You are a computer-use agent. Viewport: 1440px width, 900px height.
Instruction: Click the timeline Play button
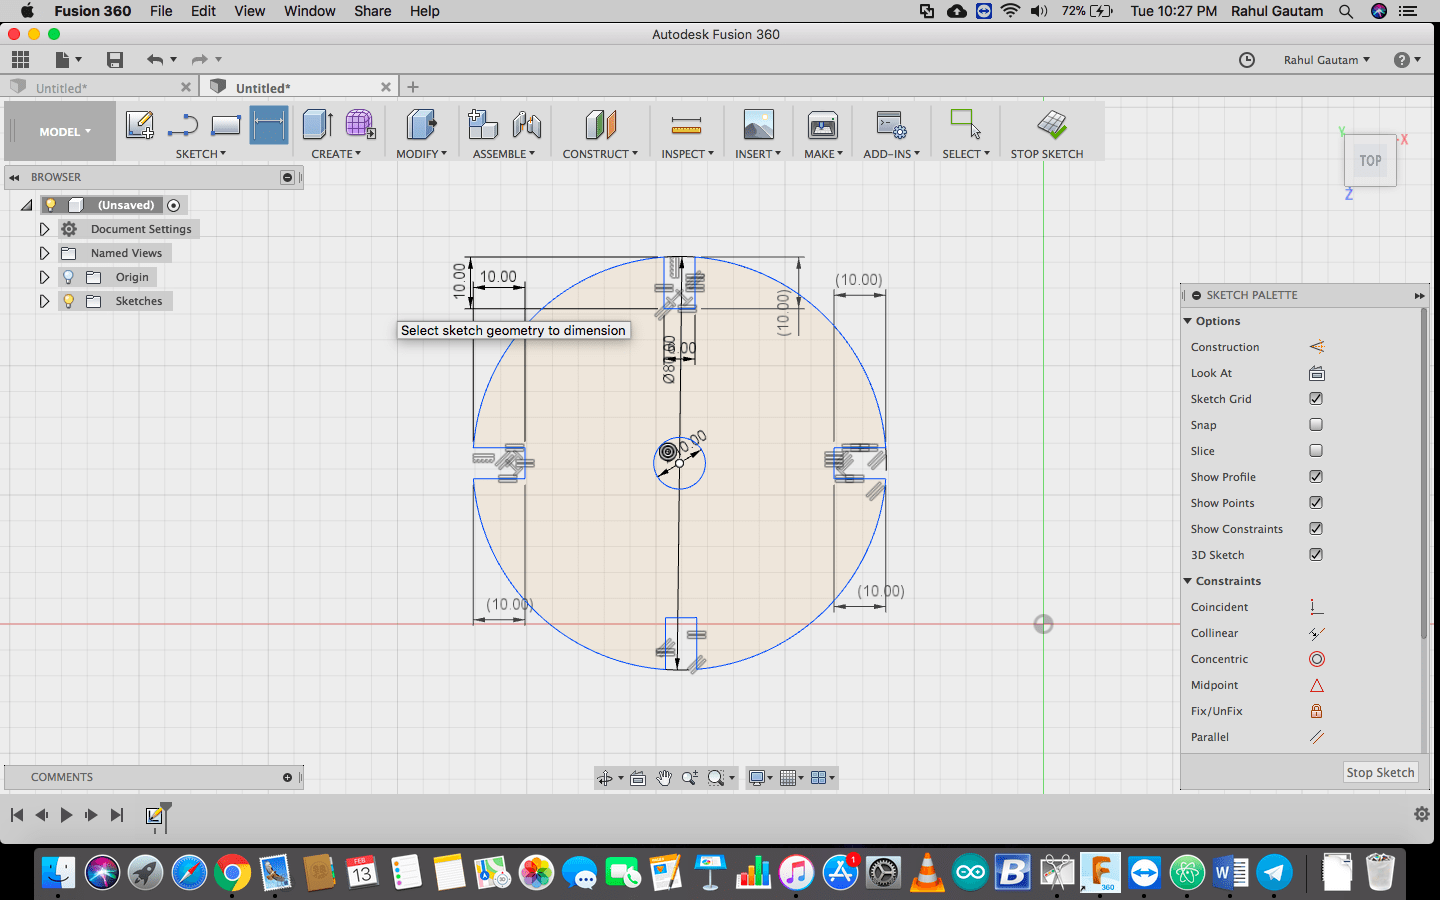pyautogui.click(x=66, y=815)
